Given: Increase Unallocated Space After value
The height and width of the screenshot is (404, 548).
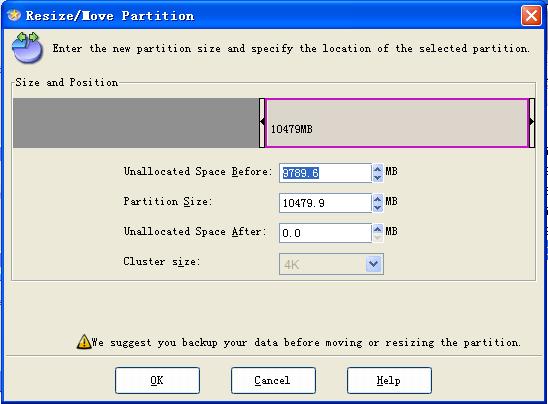Looking at the screenshot, I should point(377,229).
